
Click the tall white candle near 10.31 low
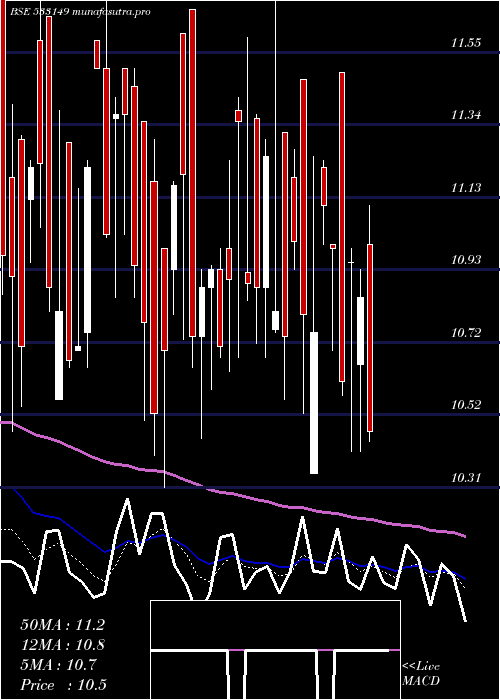(x=314, y=403)
